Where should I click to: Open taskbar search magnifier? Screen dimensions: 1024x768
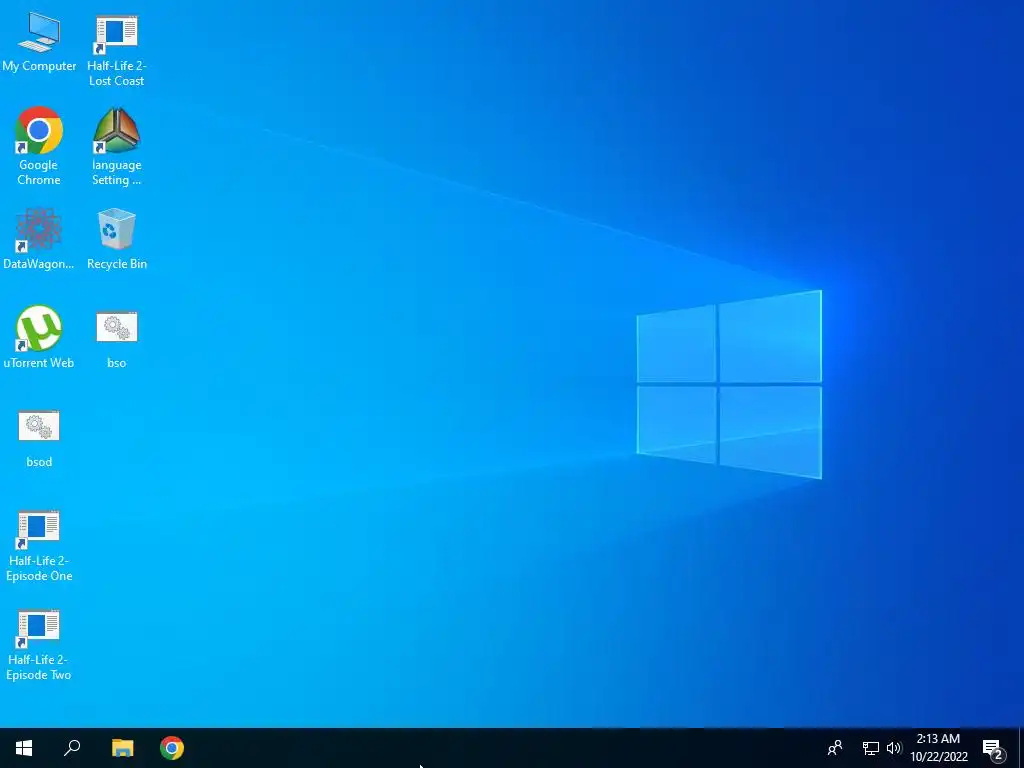point(72,748)
